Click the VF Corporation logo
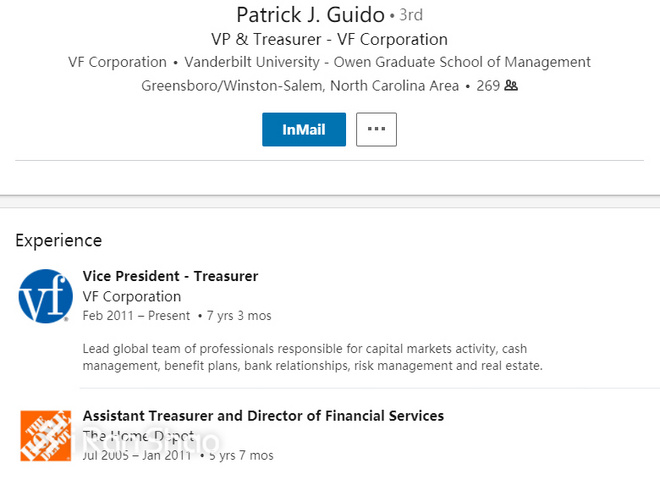660x480 pixels. click(45, 296)
